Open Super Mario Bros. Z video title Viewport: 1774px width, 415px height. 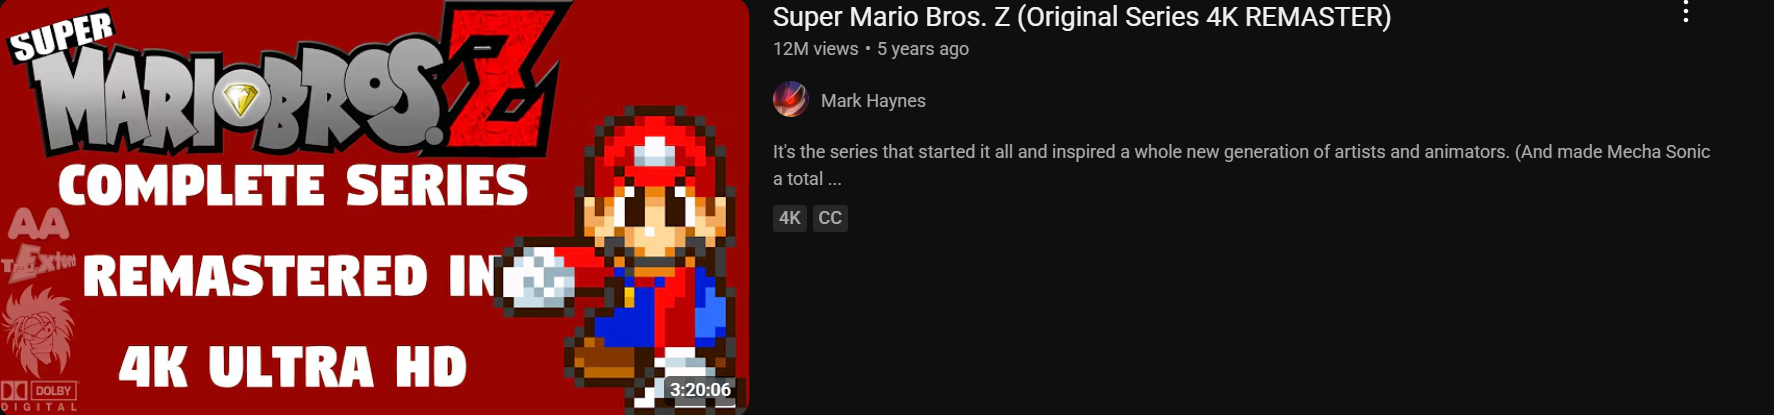point(1082,17)
